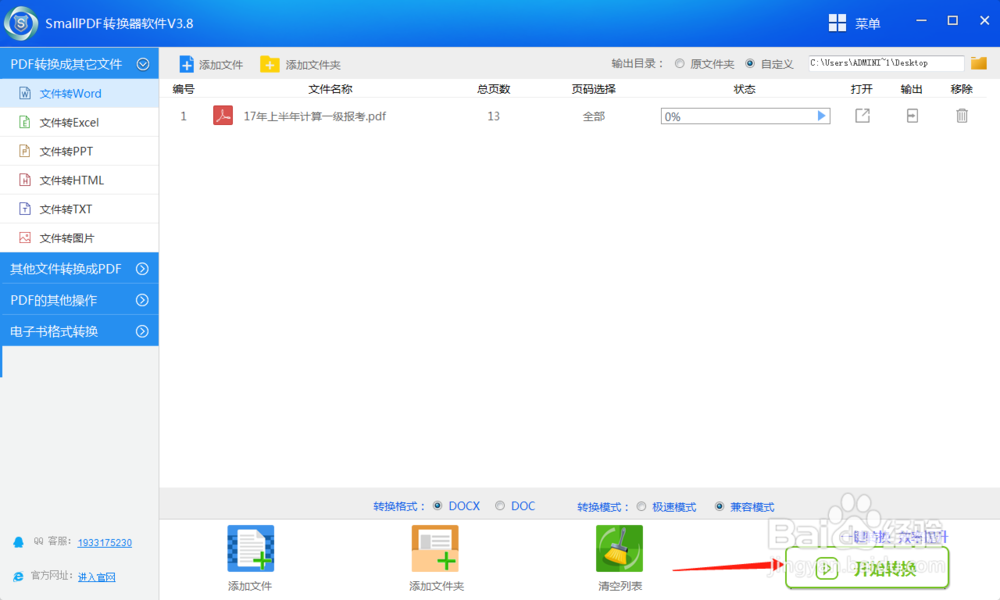Click the 0% conversion progress bar
The height and width of the screenshot is (600, 1000).
click(x=745, y=116)
